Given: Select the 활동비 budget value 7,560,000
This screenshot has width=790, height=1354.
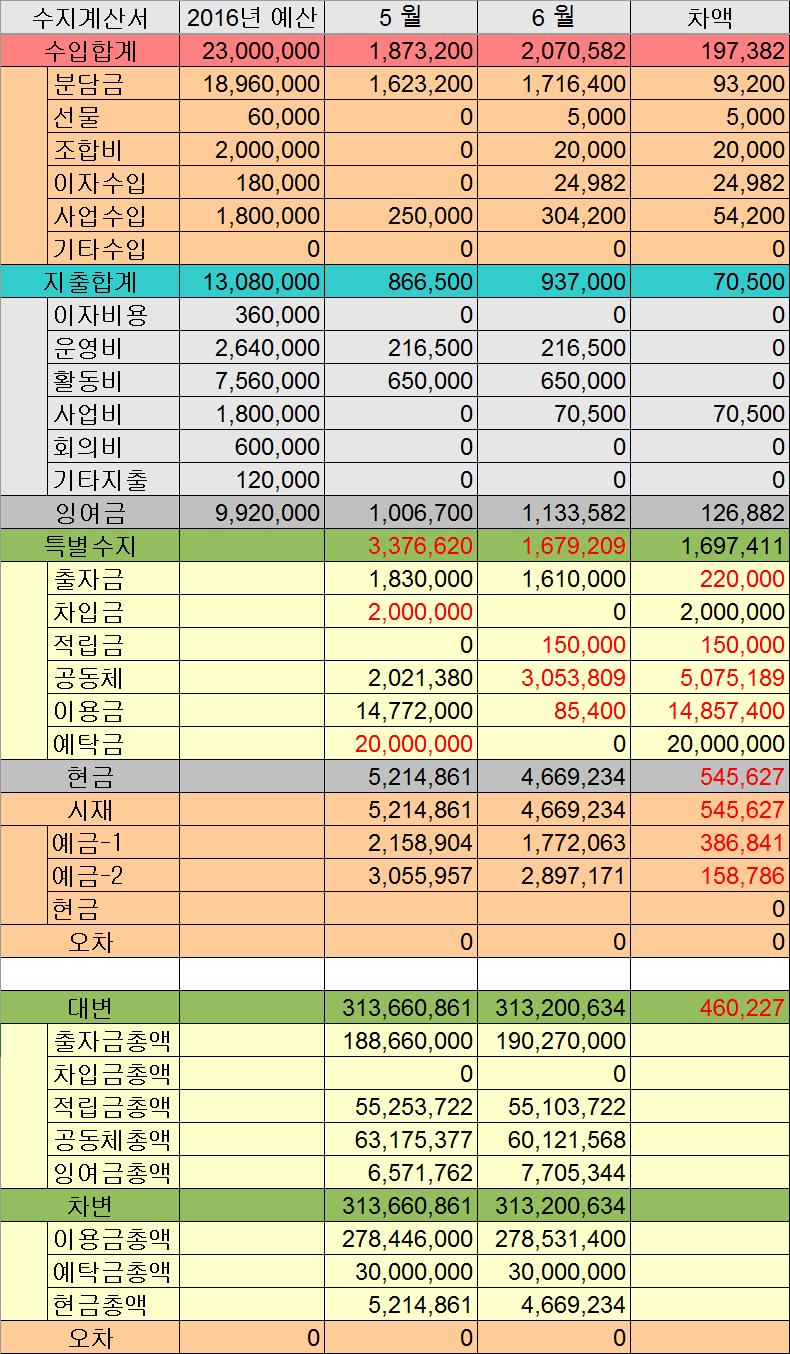Looking at the screenshot, I should click(252, 381).
